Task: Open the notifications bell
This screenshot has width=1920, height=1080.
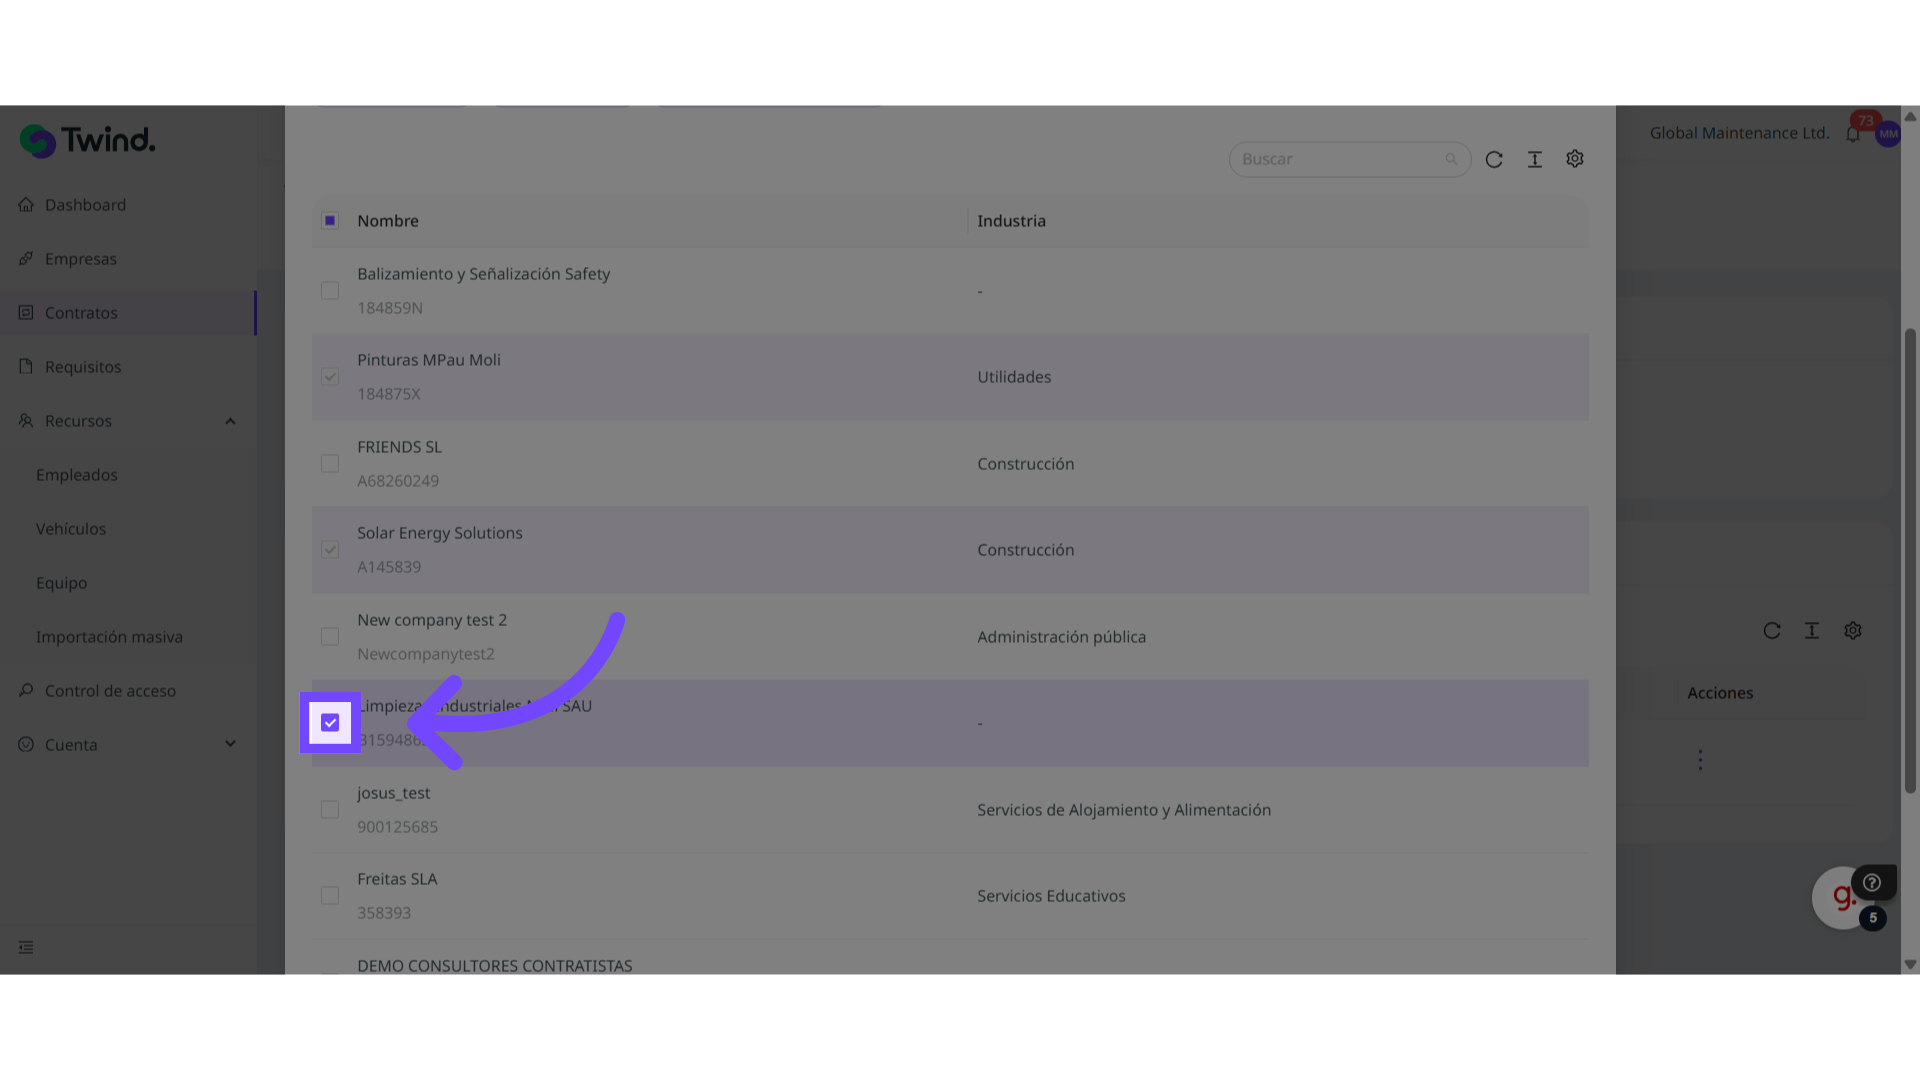Action: [1853, 134]
